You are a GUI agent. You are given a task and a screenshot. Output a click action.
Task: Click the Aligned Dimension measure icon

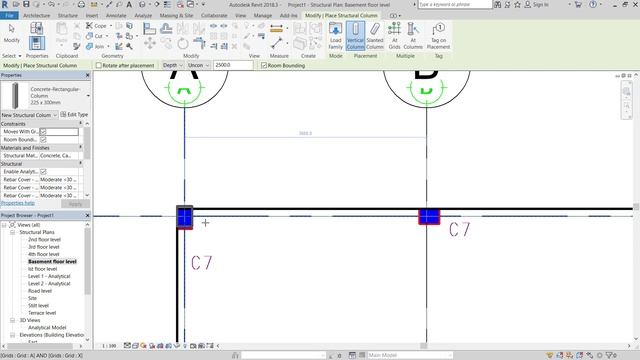tap(276, 29)
